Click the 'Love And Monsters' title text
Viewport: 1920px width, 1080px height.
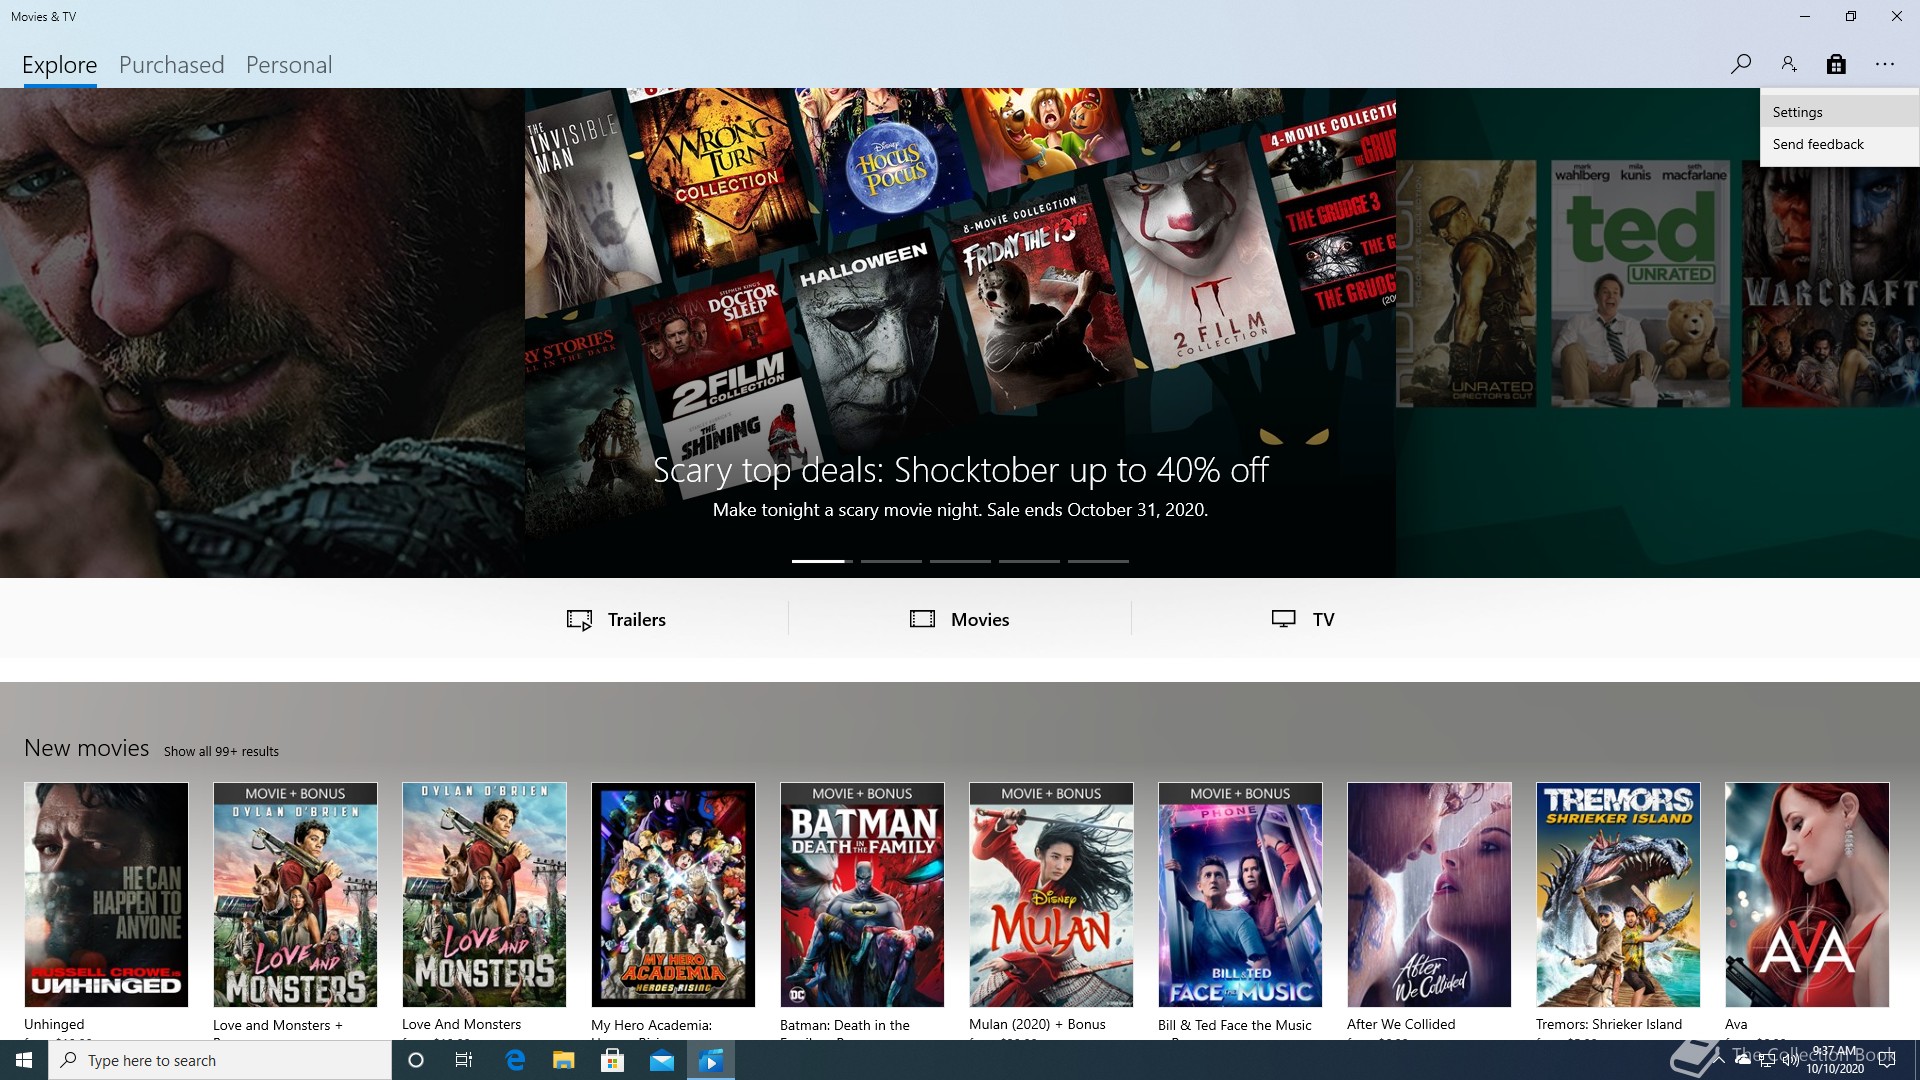coord(461,1024)
